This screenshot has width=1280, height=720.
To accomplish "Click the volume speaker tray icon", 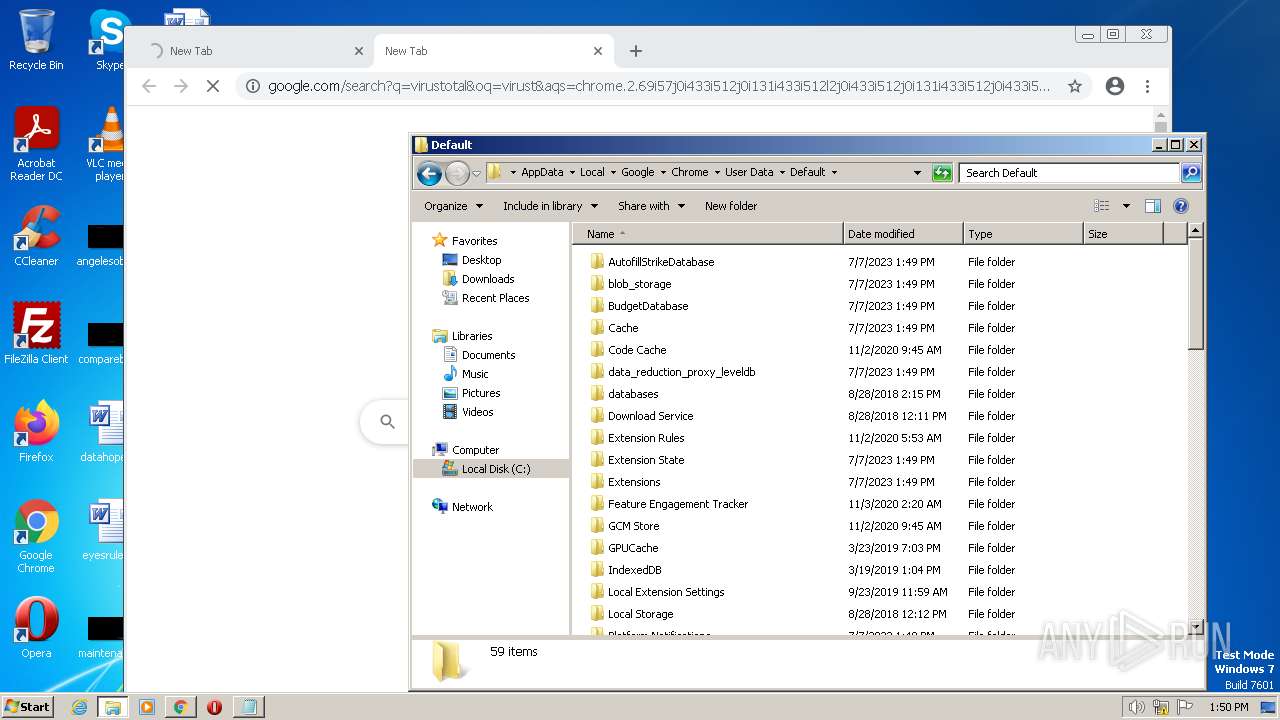I will tap(1136, 707).
